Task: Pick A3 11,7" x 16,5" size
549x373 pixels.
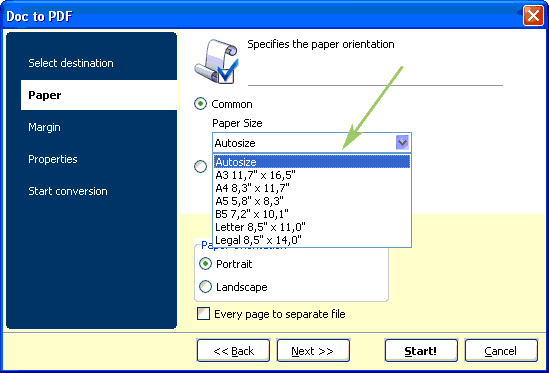Action: pyautogui.click(x=312, y=175)
